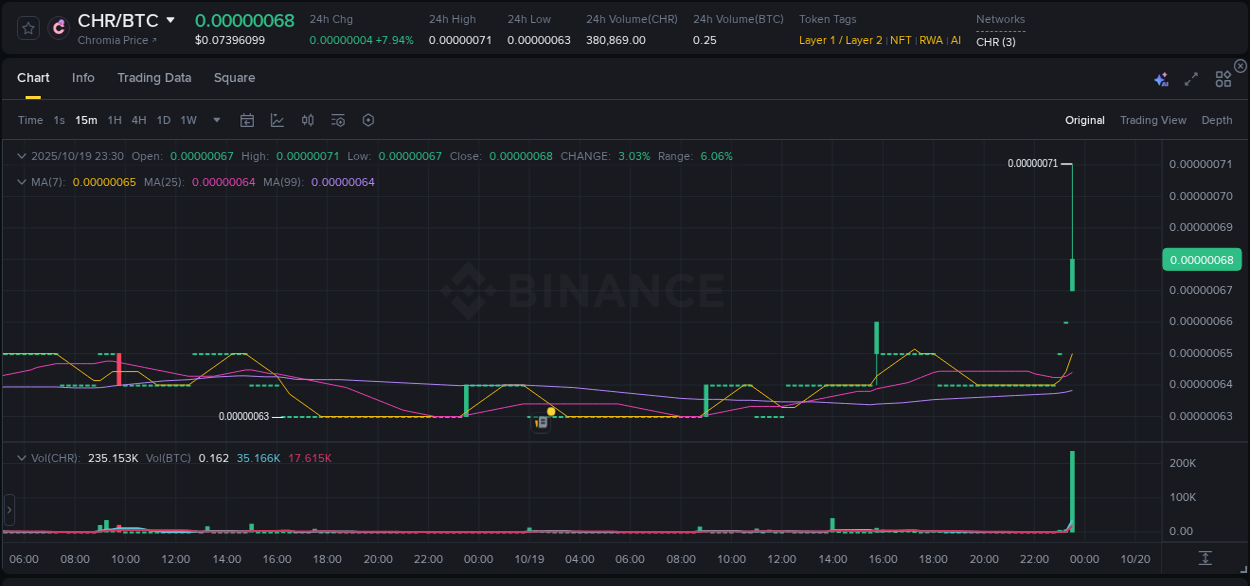Open candle display settings icon
This screenshot has width=1250, height=586.
(x=307, y=119)
